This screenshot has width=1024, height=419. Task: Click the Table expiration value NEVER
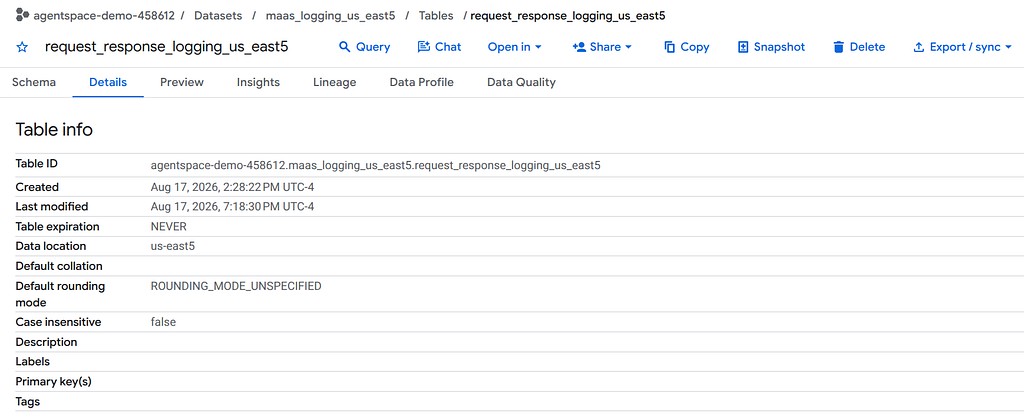168,227
